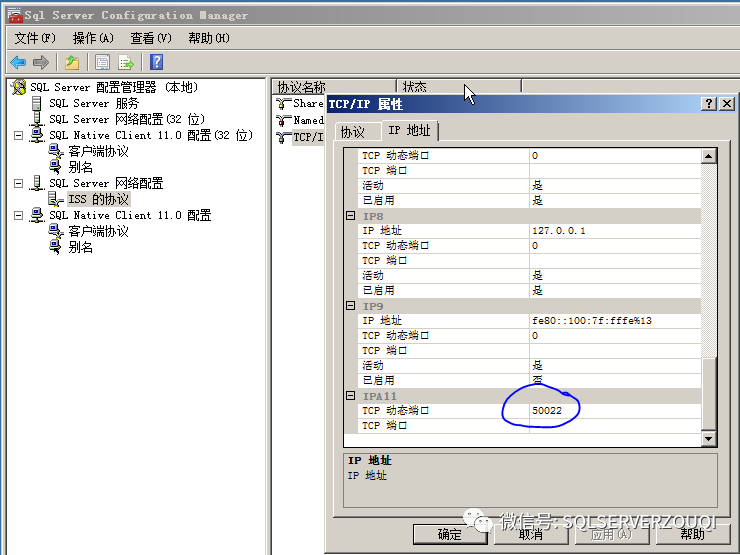Screen dimensions: 740x555
Task: Collapse SQL Native Client 11.0 配置(32 位) node
Action: [x=18, y=135]
